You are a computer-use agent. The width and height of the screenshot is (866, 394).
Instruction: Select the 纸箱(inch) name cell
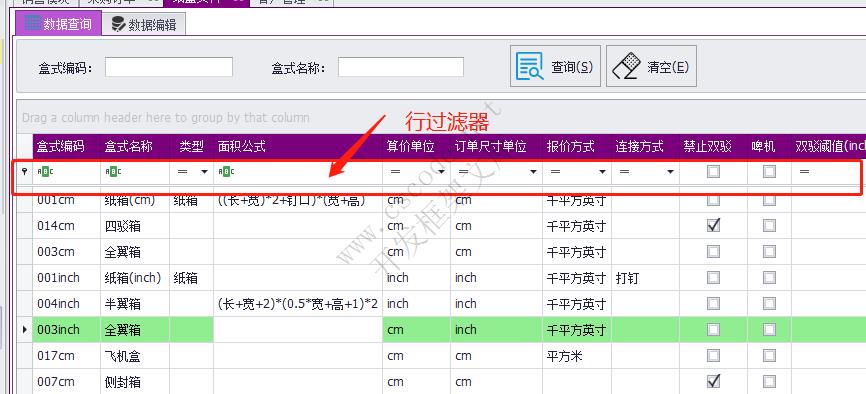point(135,277)
